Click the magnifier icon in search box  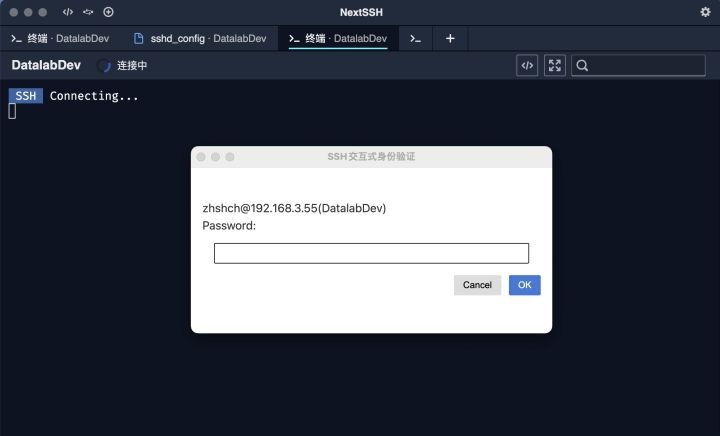582,66
